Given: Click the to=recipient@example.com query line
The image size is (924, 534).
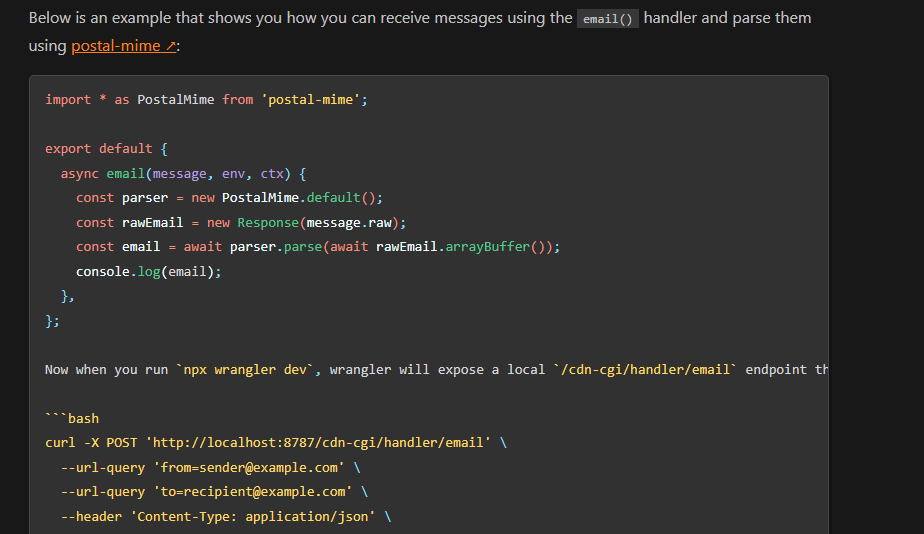Looking at the screenshot, I should point(214,492).
